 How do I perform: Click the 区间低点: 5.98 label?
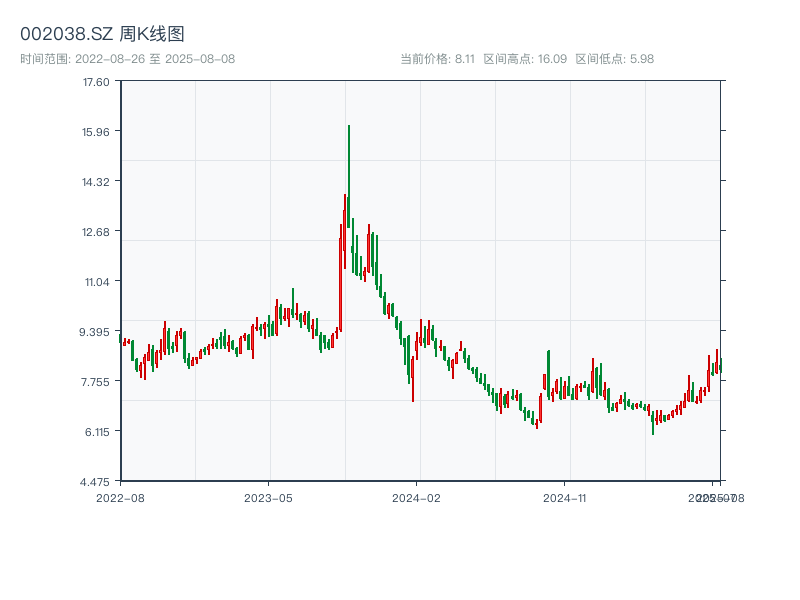[x=615, y=59]
